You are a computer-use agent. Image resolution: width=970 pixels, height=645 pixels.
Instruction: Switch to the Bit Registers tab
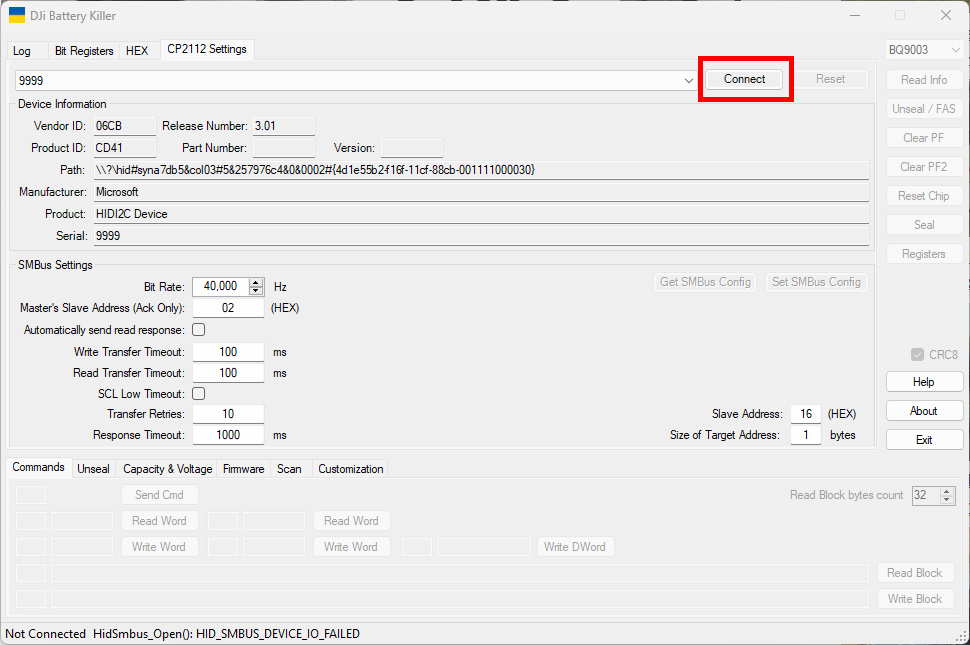(83, 49)
